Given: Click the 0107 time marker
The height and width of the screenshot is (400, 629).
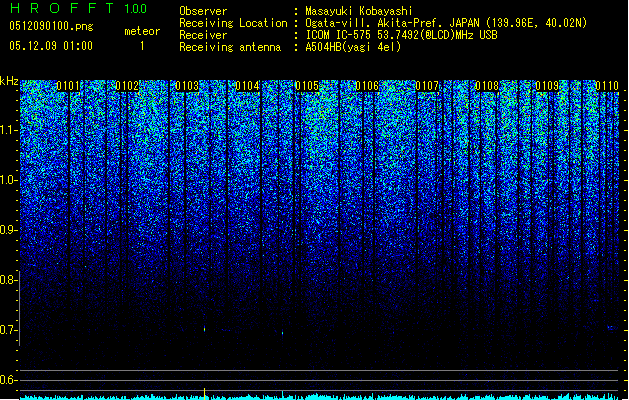Looking at the screenshot, I should point(427,86).
